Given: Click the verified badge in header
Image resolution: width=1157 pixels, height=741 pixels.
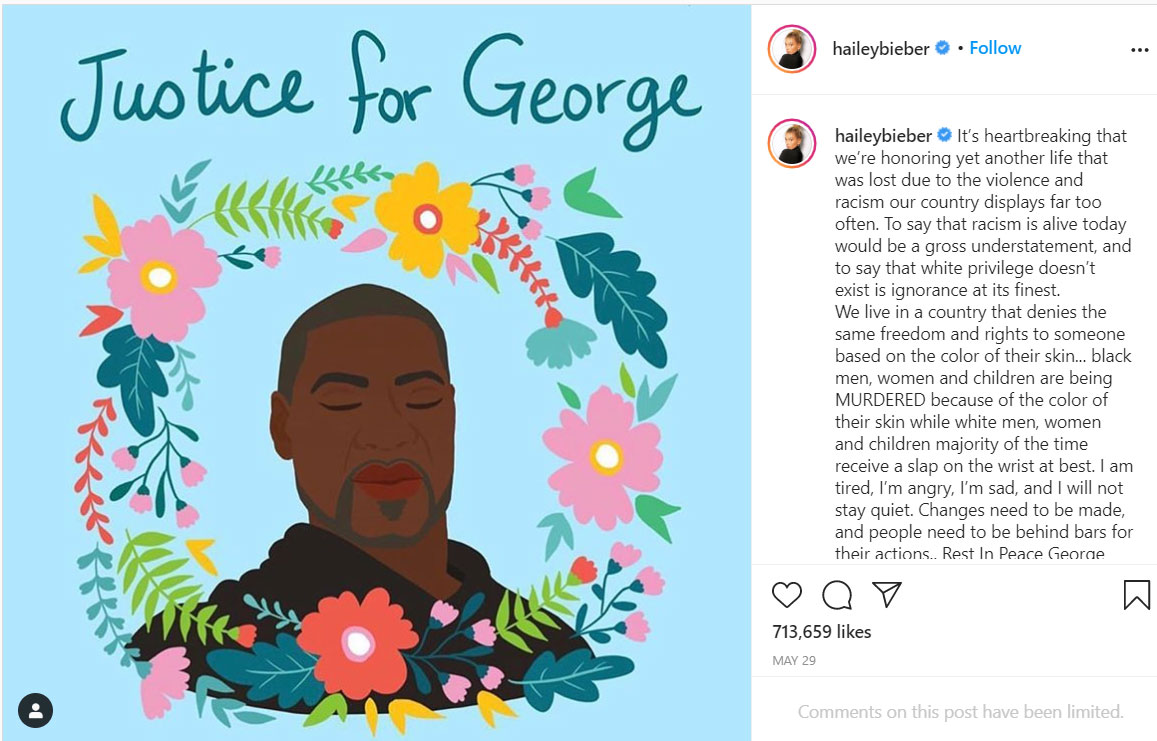Looking at the screenshot, I should click(942, 48).
